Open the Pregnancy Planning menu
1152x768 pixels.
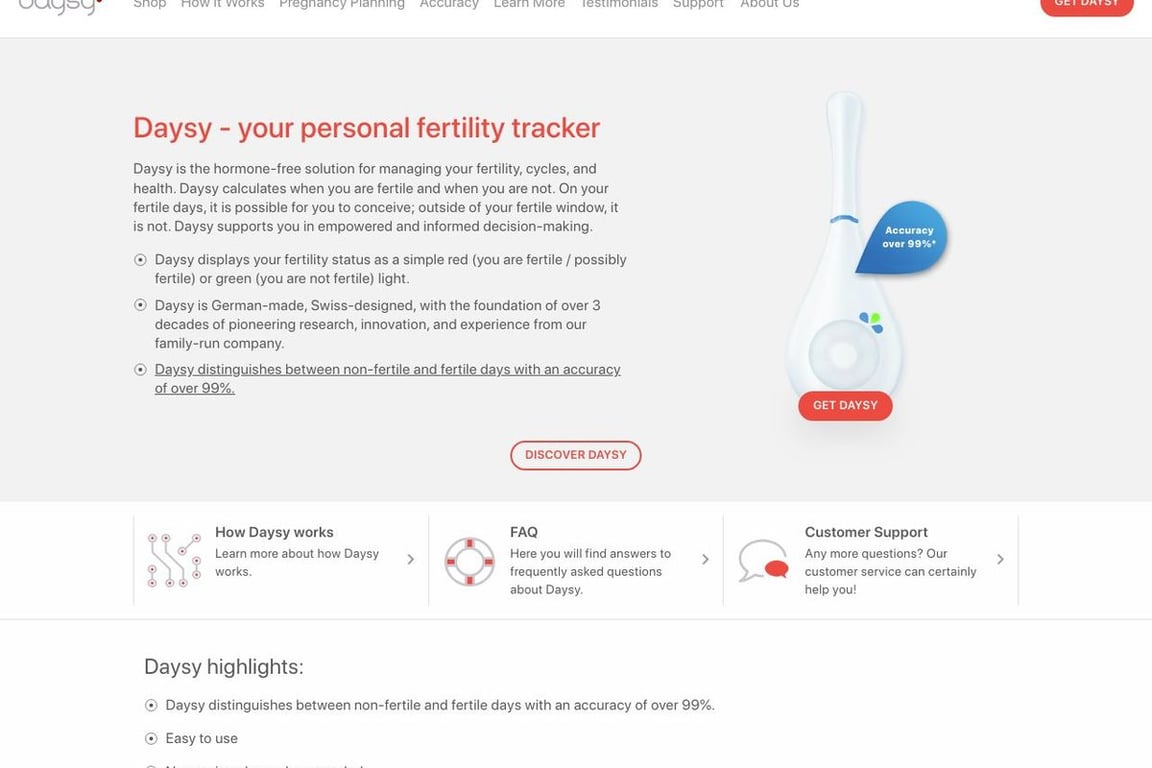point(342,4)
